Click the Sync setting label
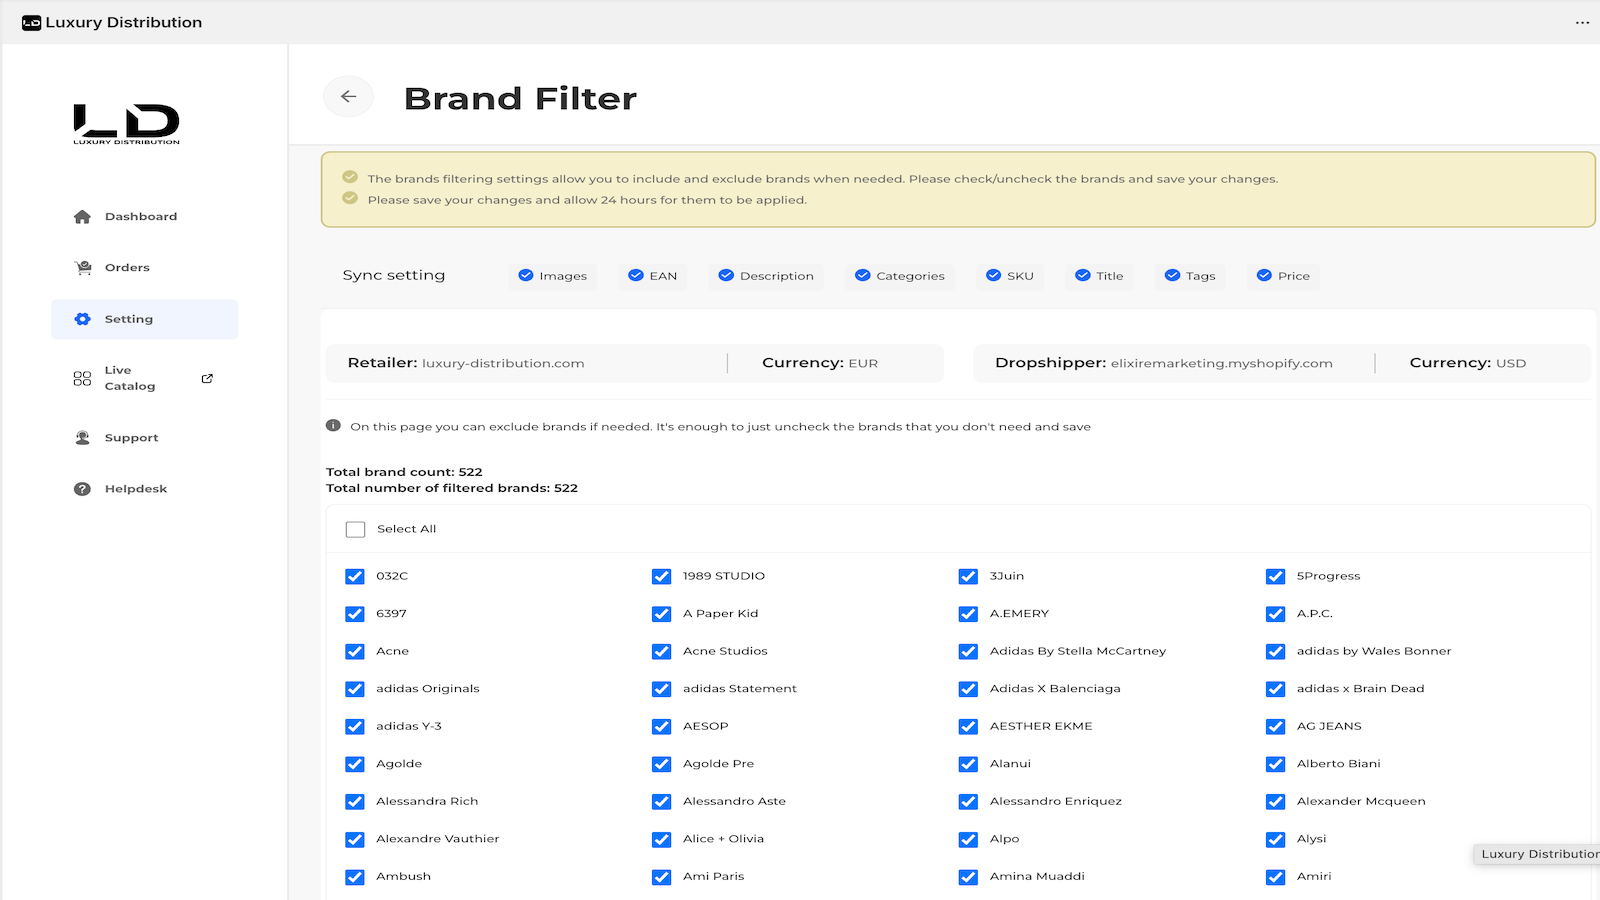The width and height of the screenshot is (1600, 900). pos(394,275)
